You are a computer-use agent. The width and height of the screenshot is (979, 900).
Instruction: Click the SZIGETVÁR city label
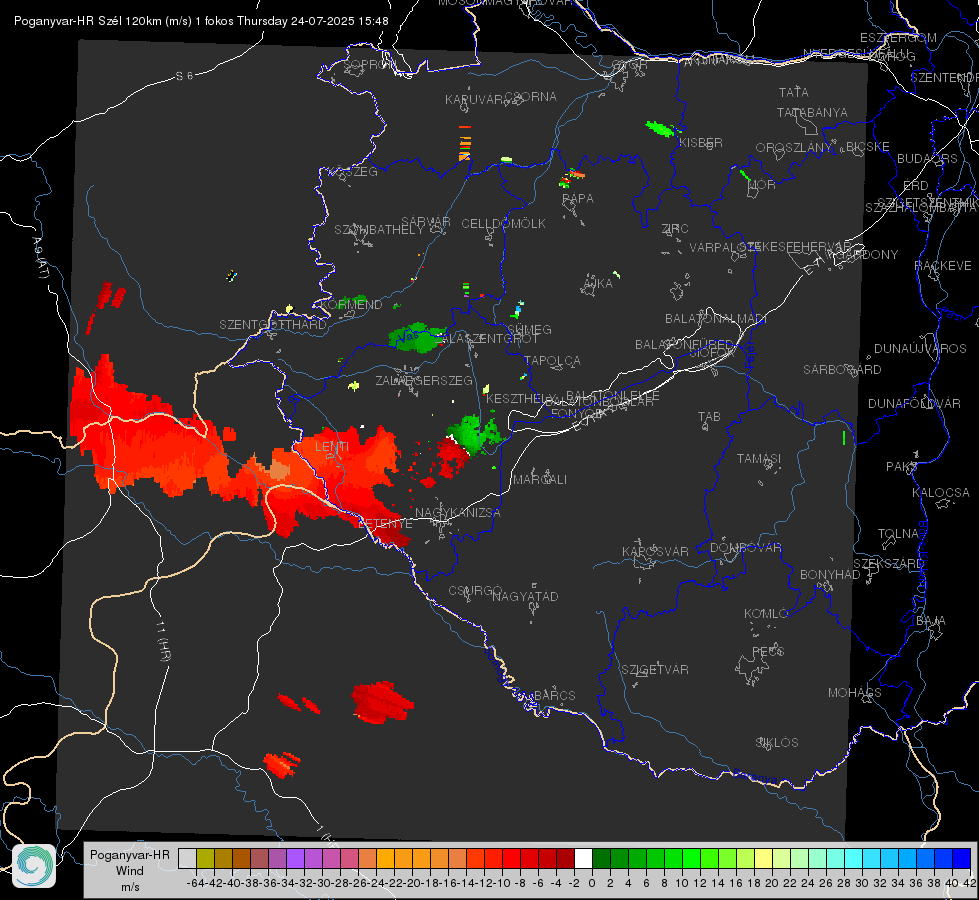coord(655,670)
